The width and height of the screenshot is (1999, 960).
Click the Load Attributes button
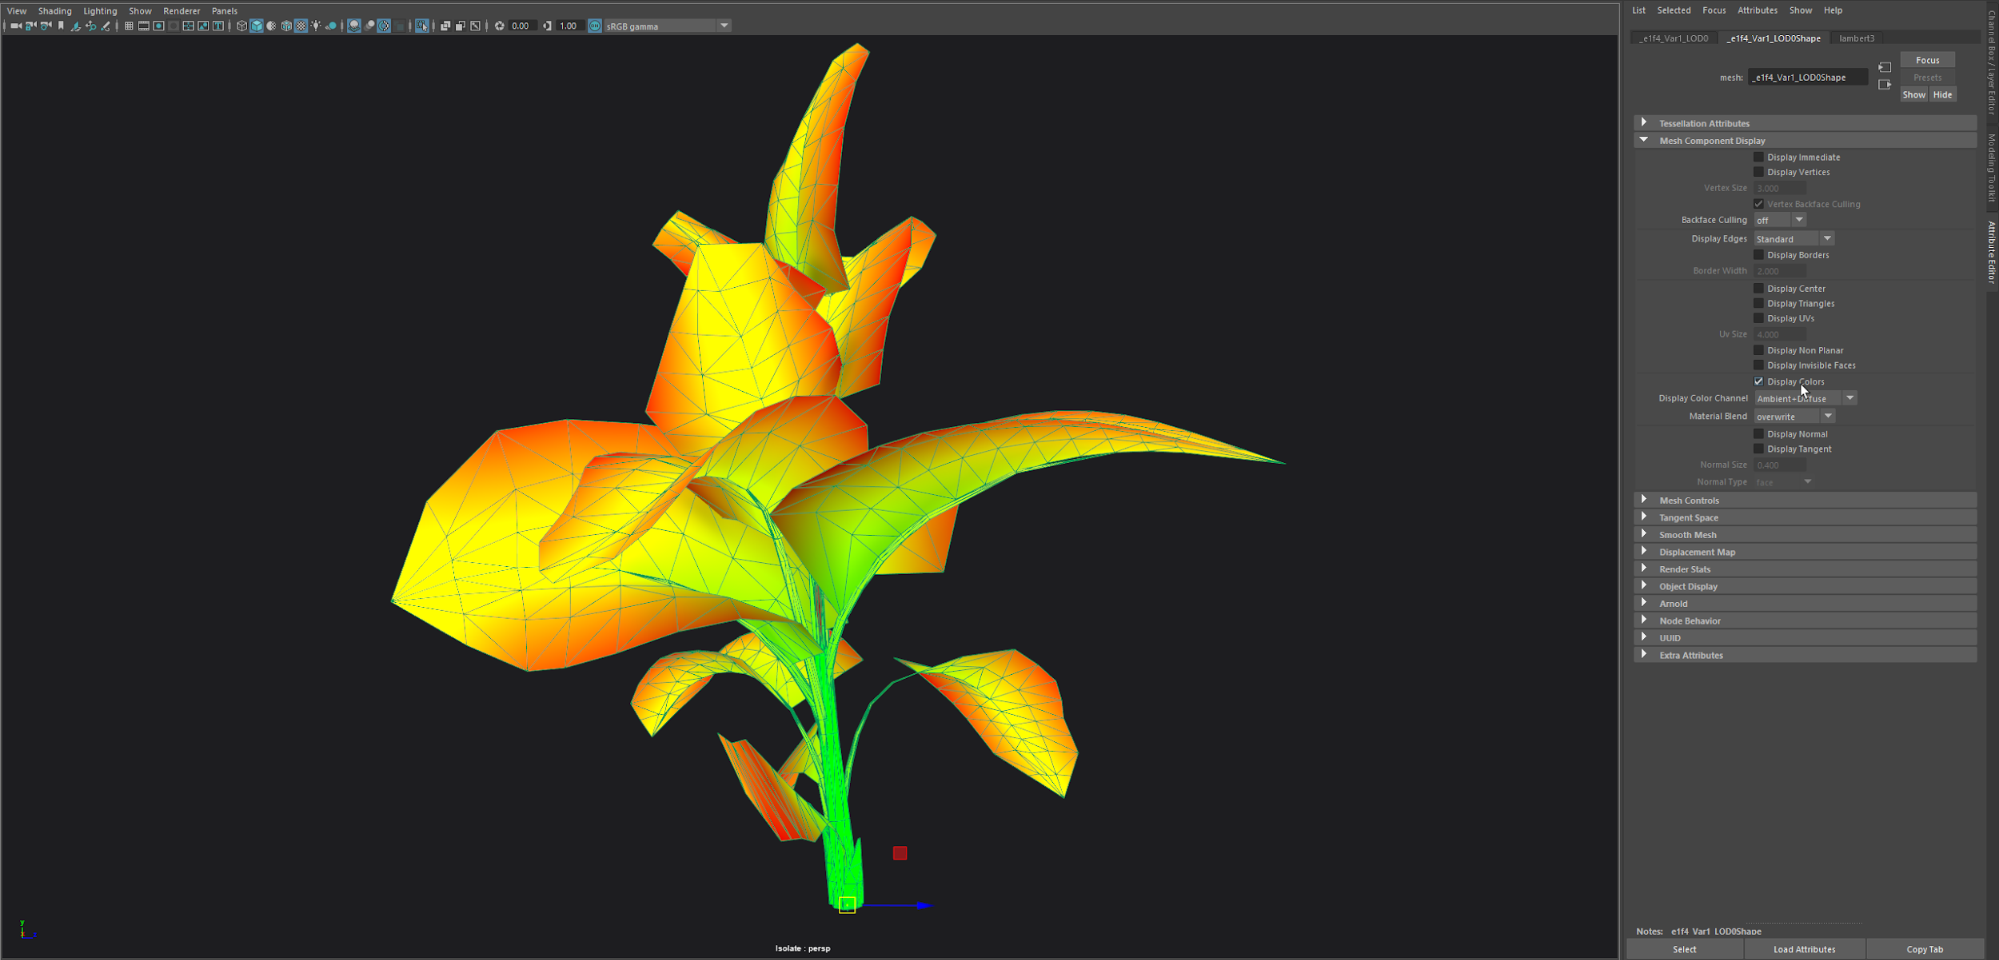coord(1804,949)
